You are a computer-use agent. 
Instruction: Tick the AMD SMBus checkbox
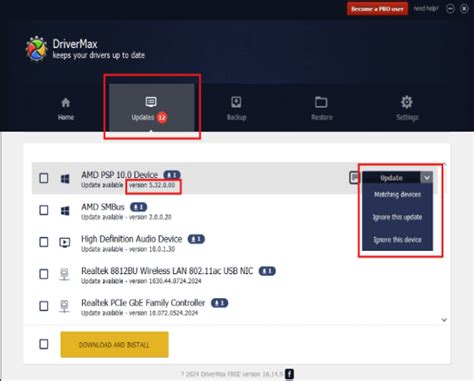[x=44, y=210]
